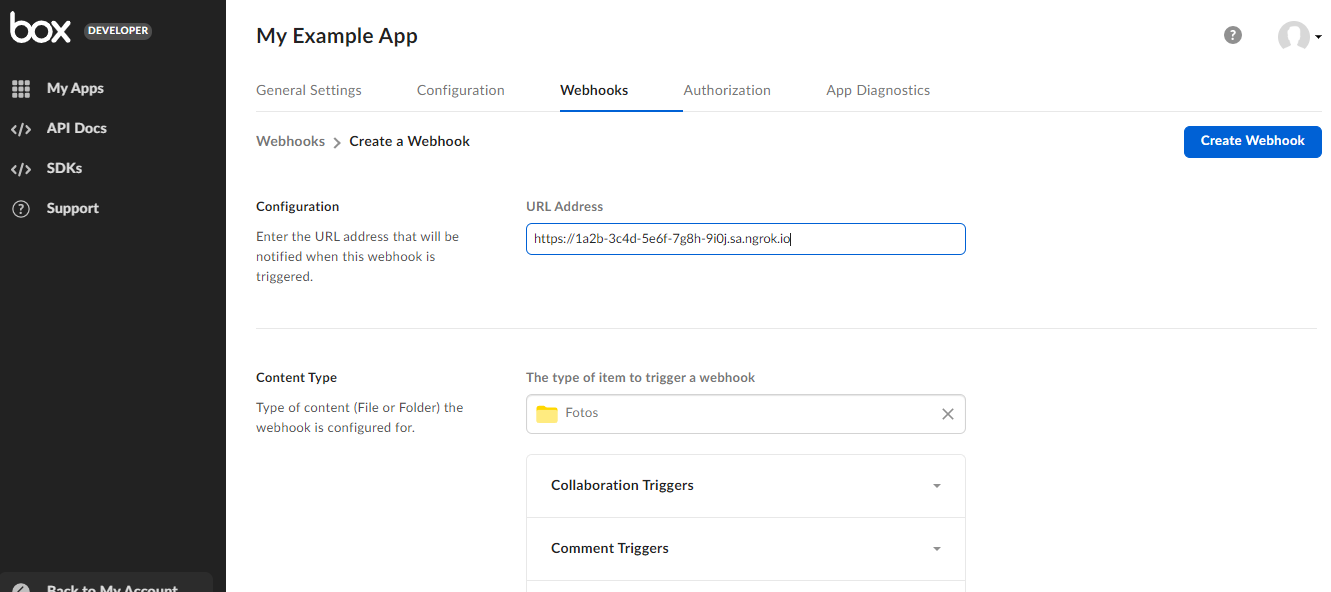Open dropdown caret beside user avatar
The image size is (1331, 592).
[x=1318, y=37]
